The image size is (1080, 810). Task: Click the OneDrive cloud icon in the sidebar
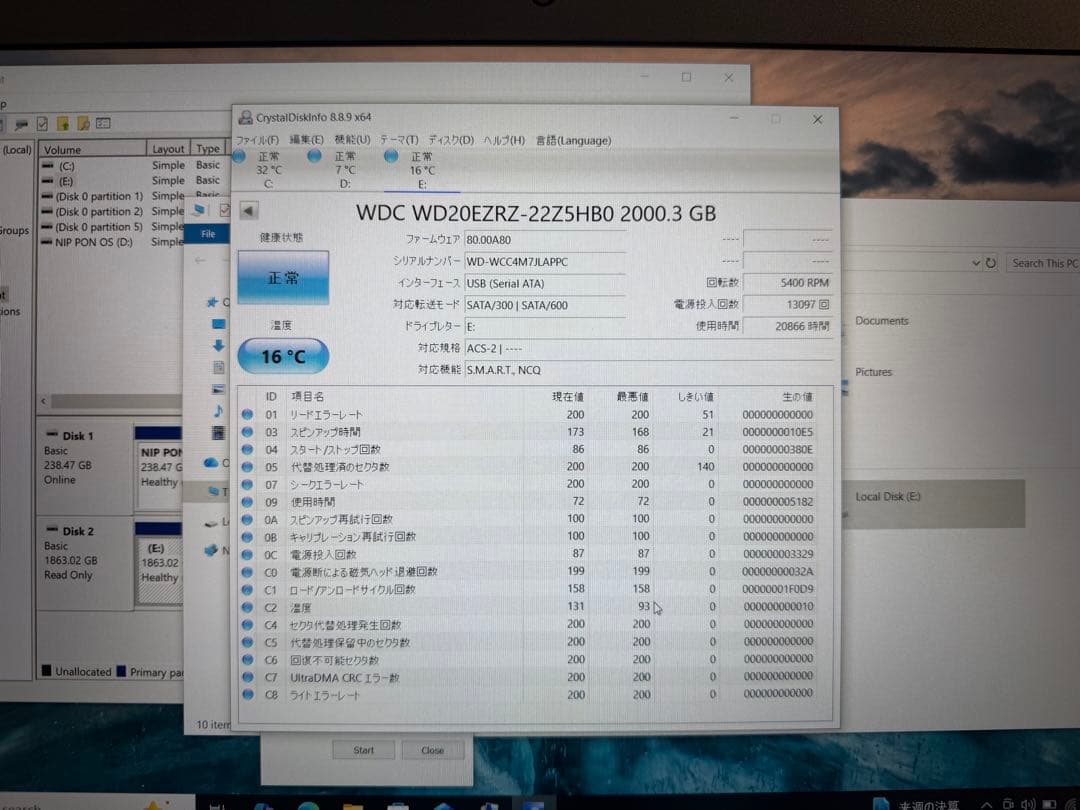(x=210, y=463)
